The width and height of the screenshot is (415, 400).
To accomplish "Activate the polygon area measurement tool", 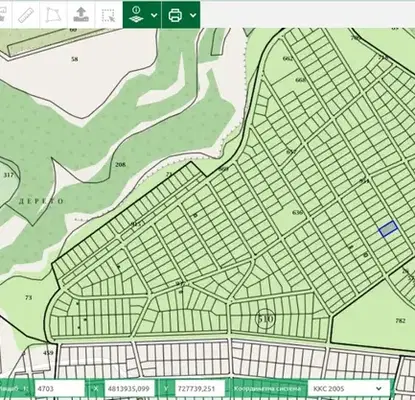I will [53, 15].
